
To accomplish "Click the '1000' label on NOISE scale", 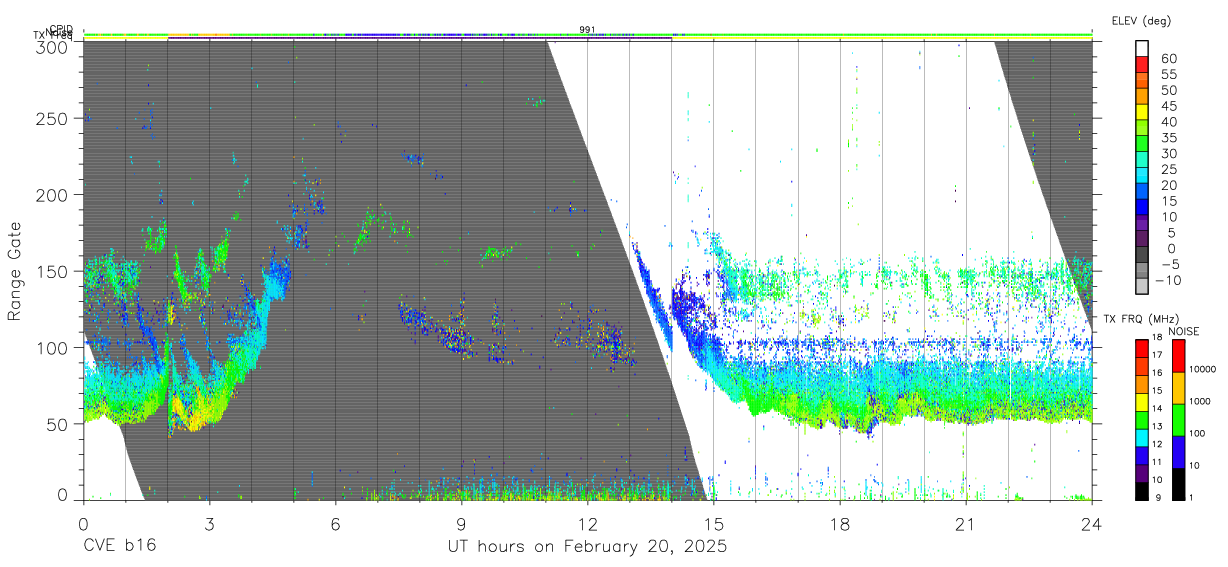I will (1201, 401).
